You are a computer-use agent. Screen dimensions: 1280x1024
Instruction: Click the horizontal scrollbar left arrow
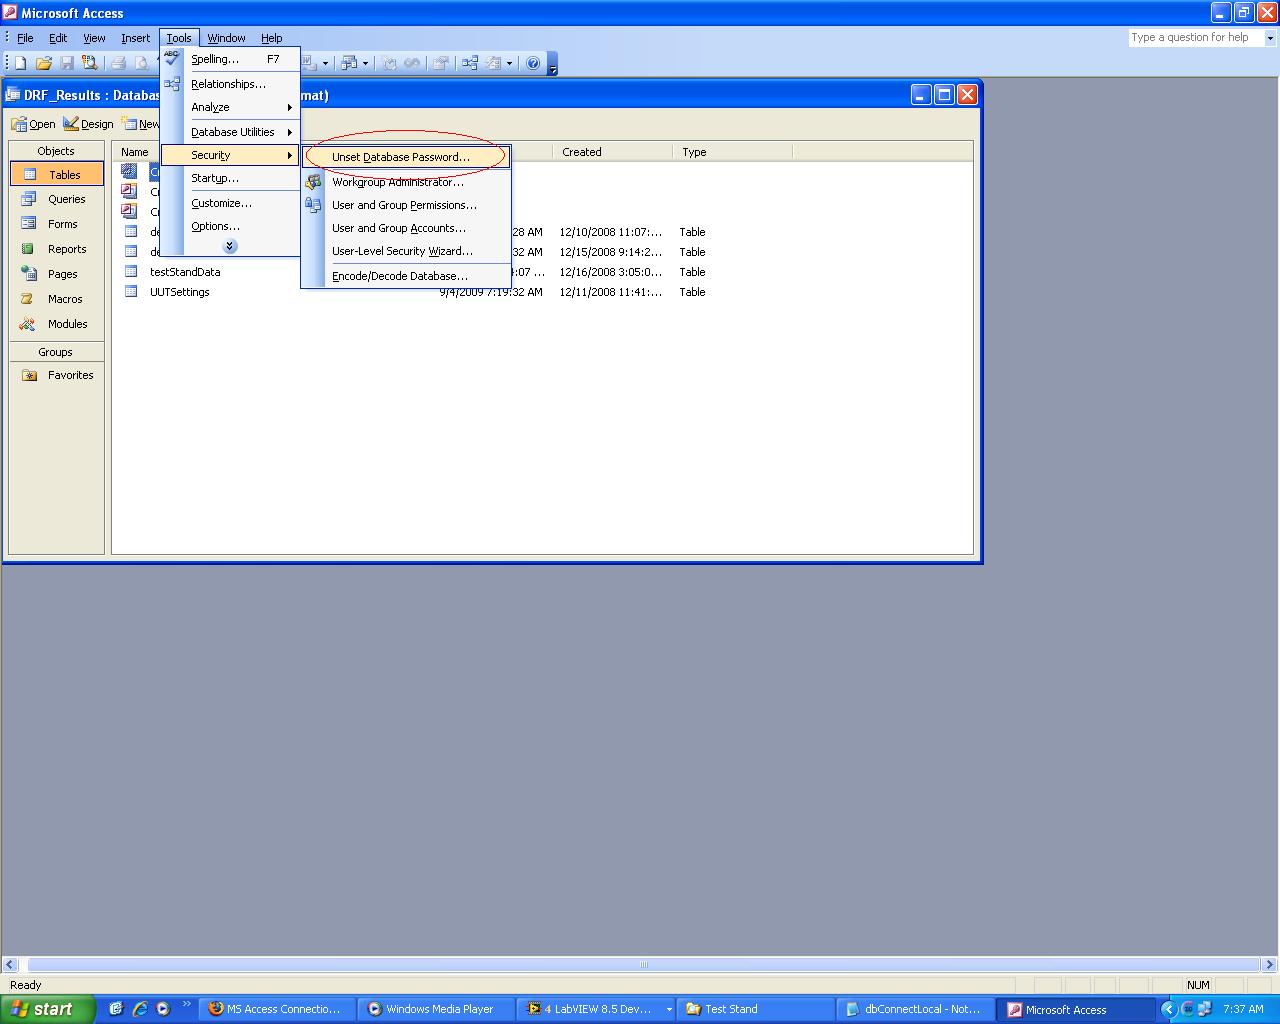click(10, 965)
